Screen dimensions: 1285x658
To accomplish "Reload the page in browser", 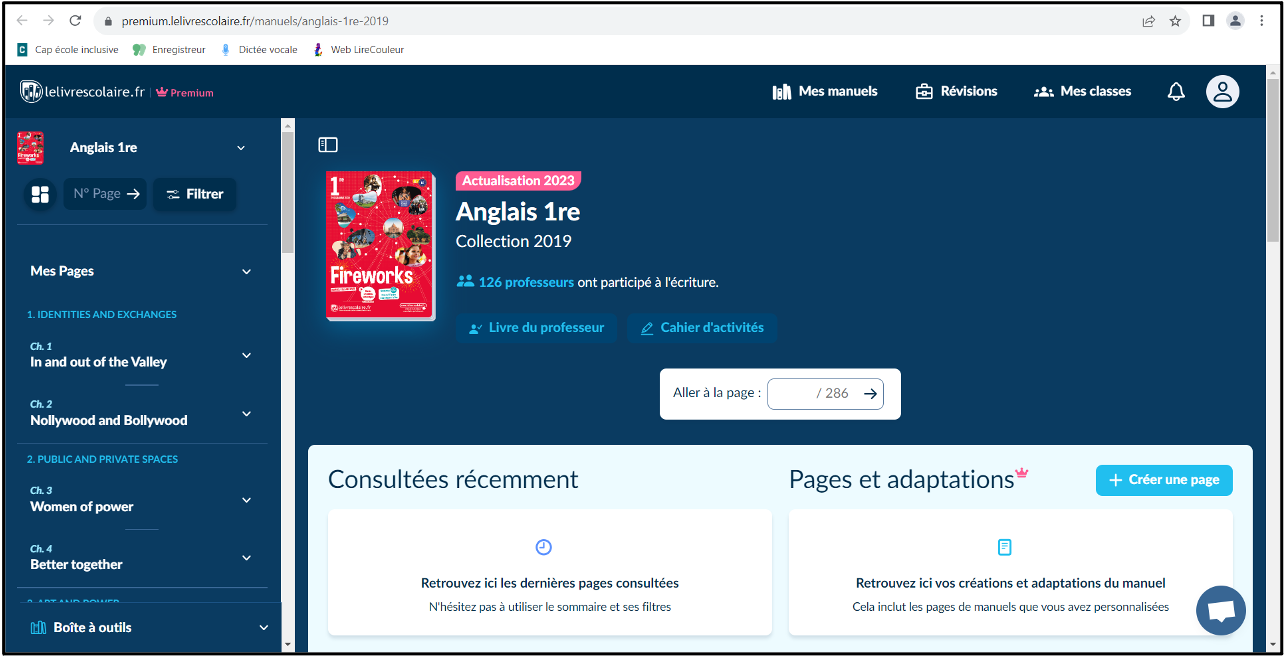I will pyautogui.click(x=76, y=21).
